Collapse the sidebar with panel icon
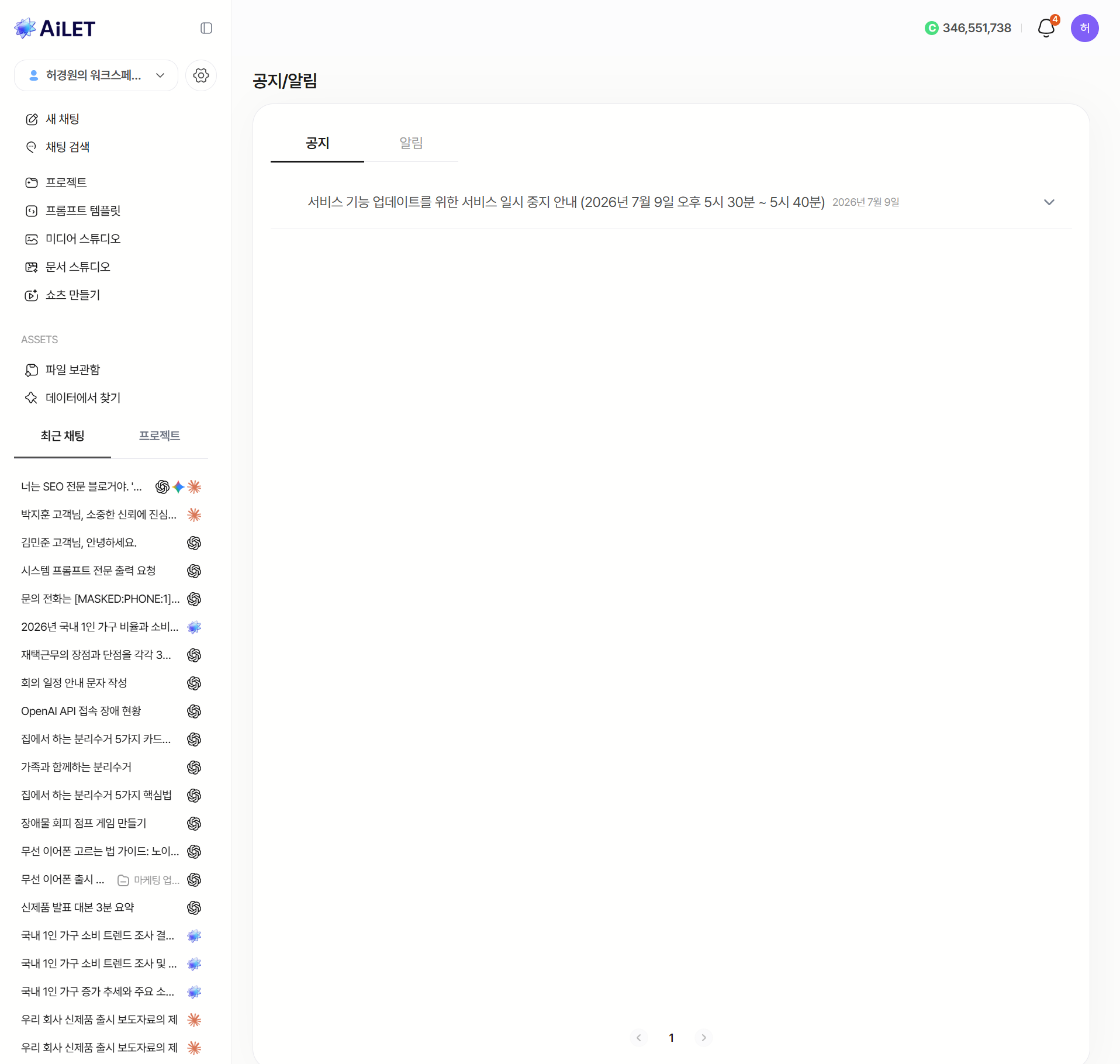The image size is (1120, 1064). [206, 28]
